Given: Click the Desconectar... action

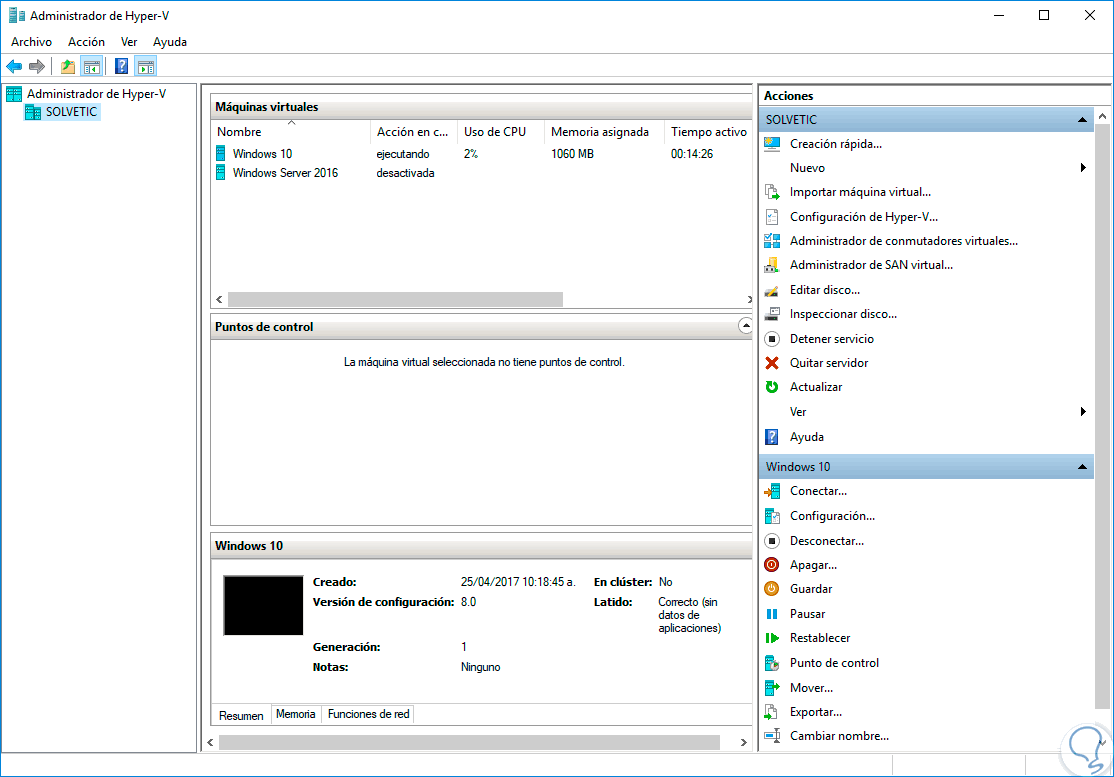Looking at the screenshot, I should click(827, 540).
